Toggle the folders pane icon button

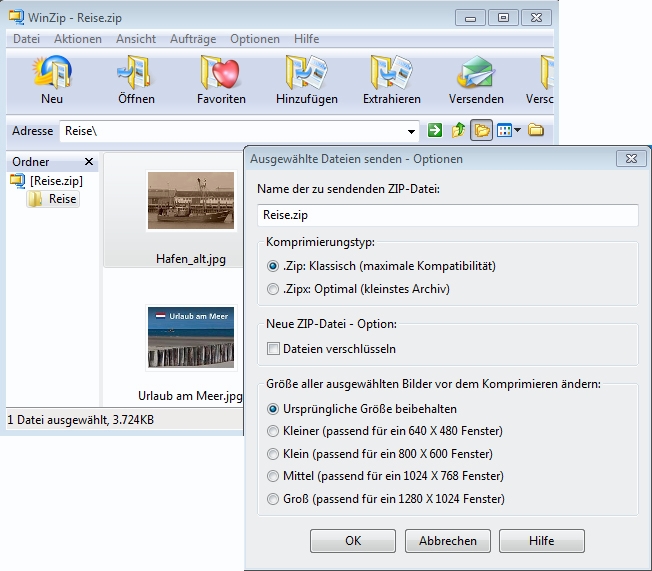tap(481, 131)
